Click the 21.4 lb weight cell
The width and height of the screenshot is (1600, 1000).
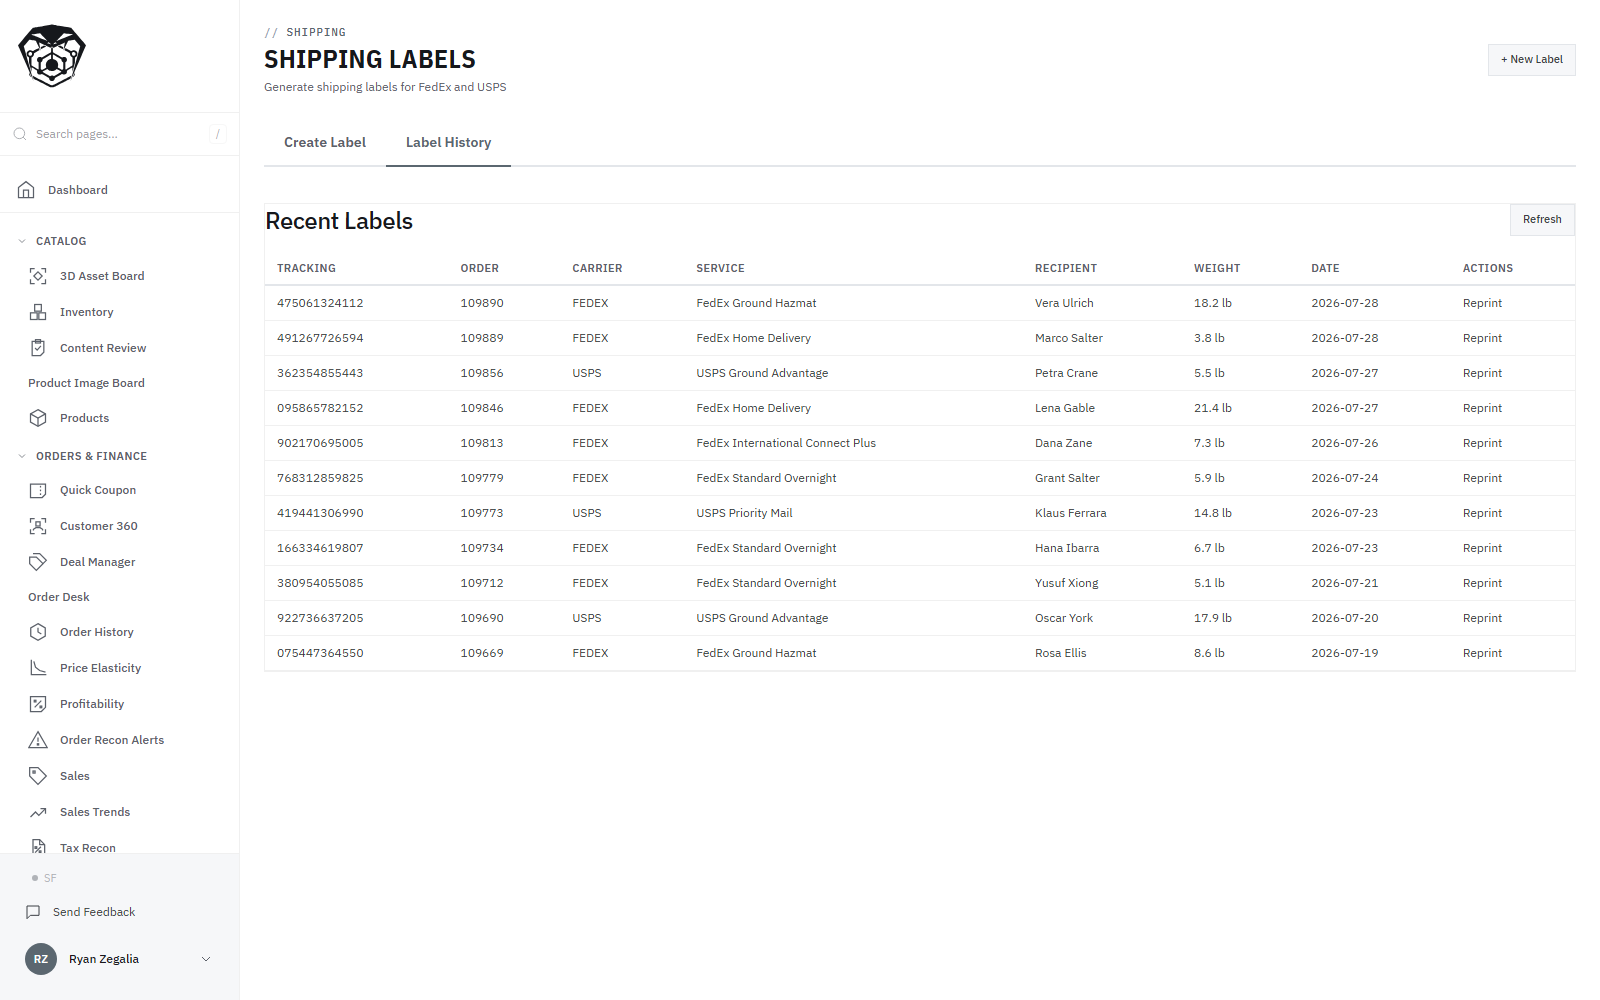(1213, 408)
